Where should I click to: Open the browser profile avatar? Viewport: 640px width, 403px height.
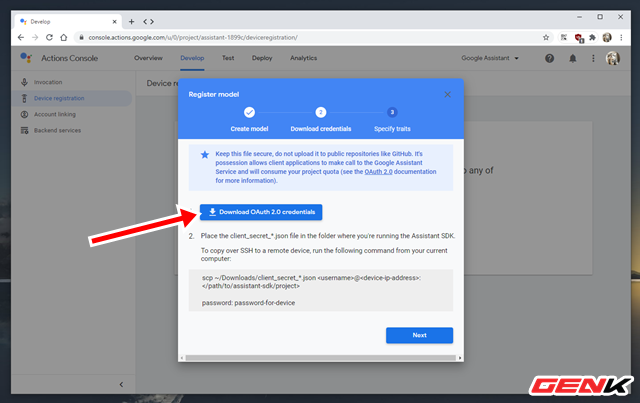tap(607, 38)
